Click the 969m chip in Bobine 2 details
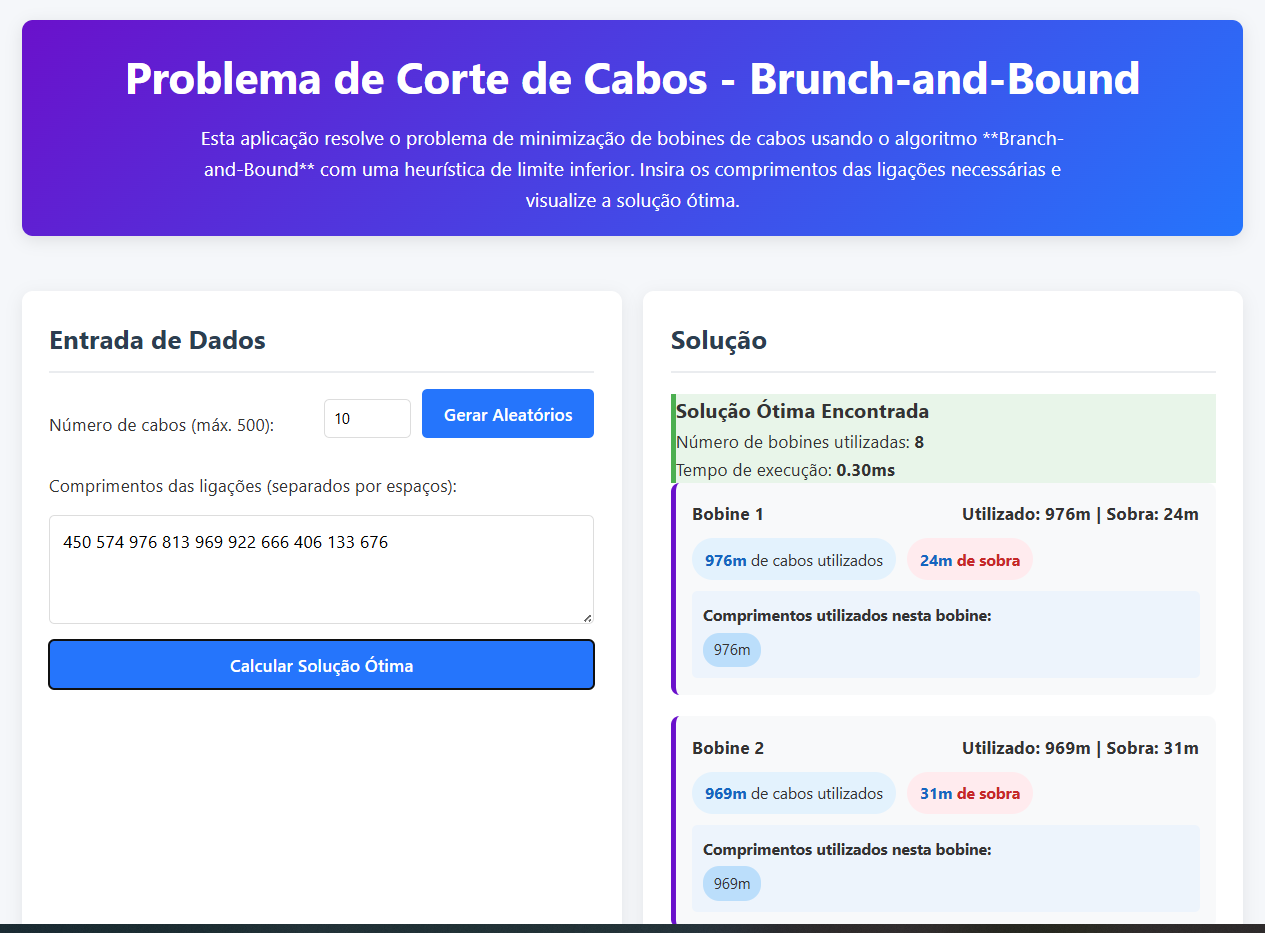 click(x=731, y=883)
